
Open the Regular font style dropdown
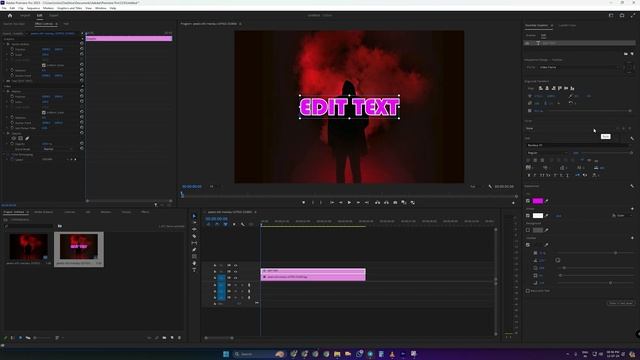pyautogui.click(x=547, y=153)
